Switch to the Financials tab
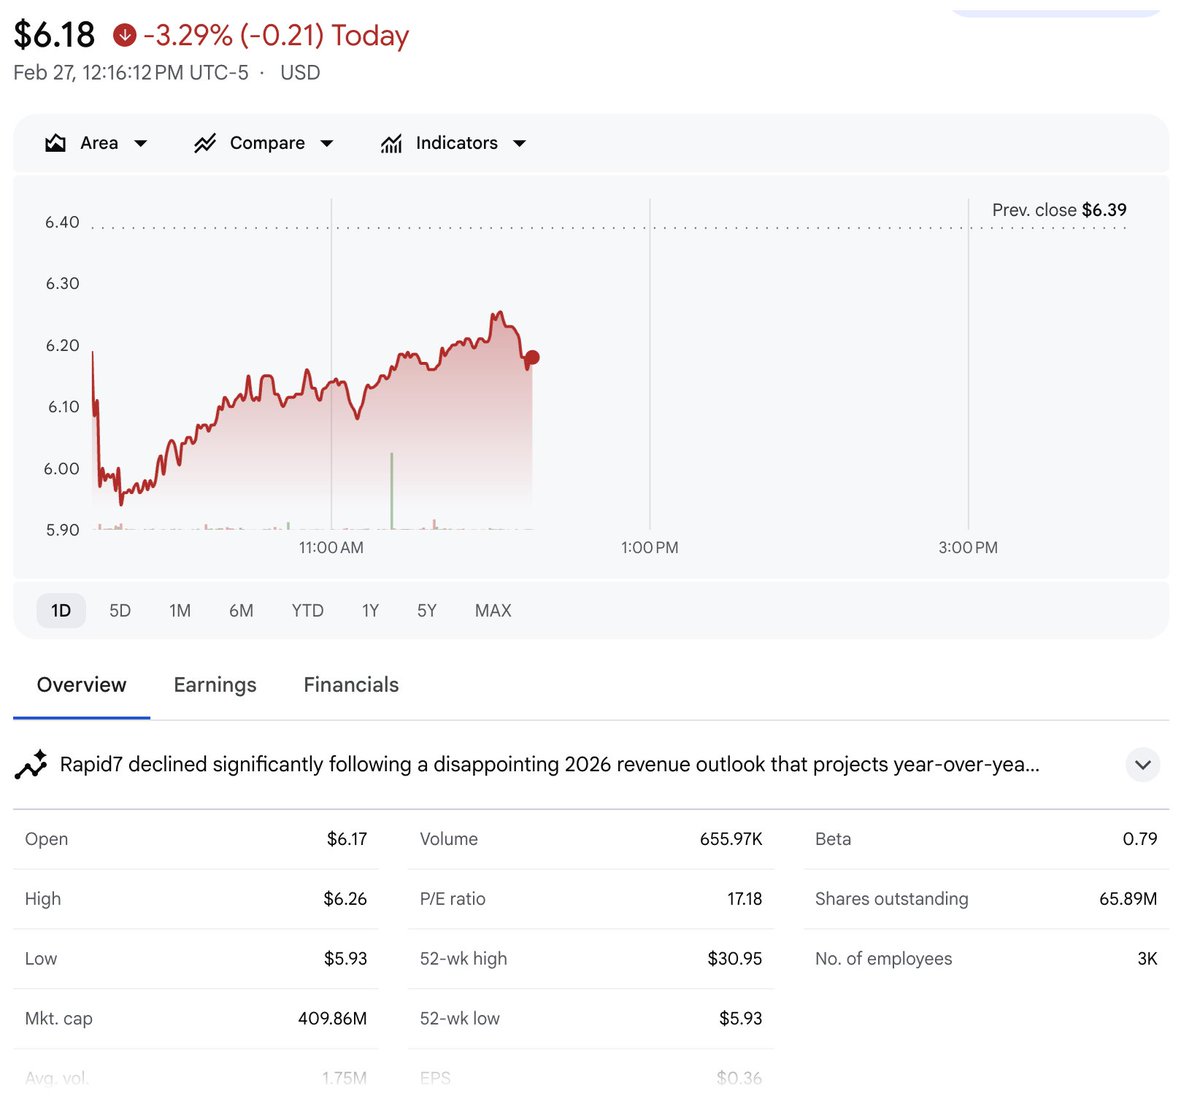 [351, 685]
